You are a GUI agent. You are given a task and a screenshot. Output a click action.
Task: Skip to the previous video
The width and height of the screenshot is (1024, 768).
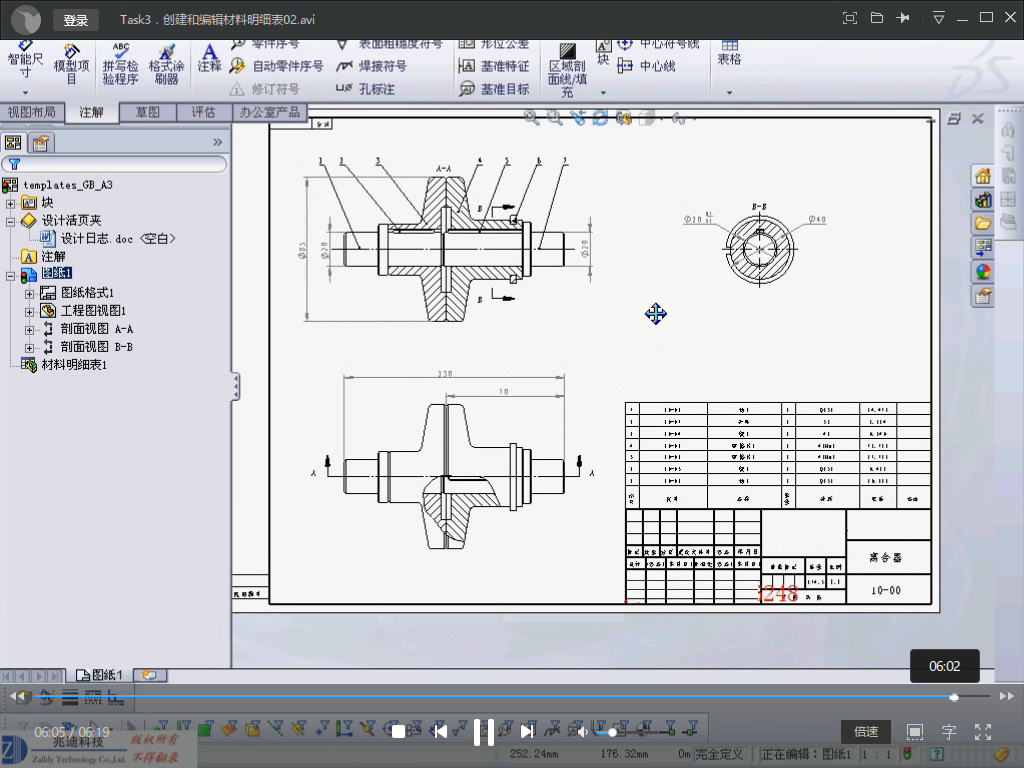pyautogui.click(x=441, y=732)
